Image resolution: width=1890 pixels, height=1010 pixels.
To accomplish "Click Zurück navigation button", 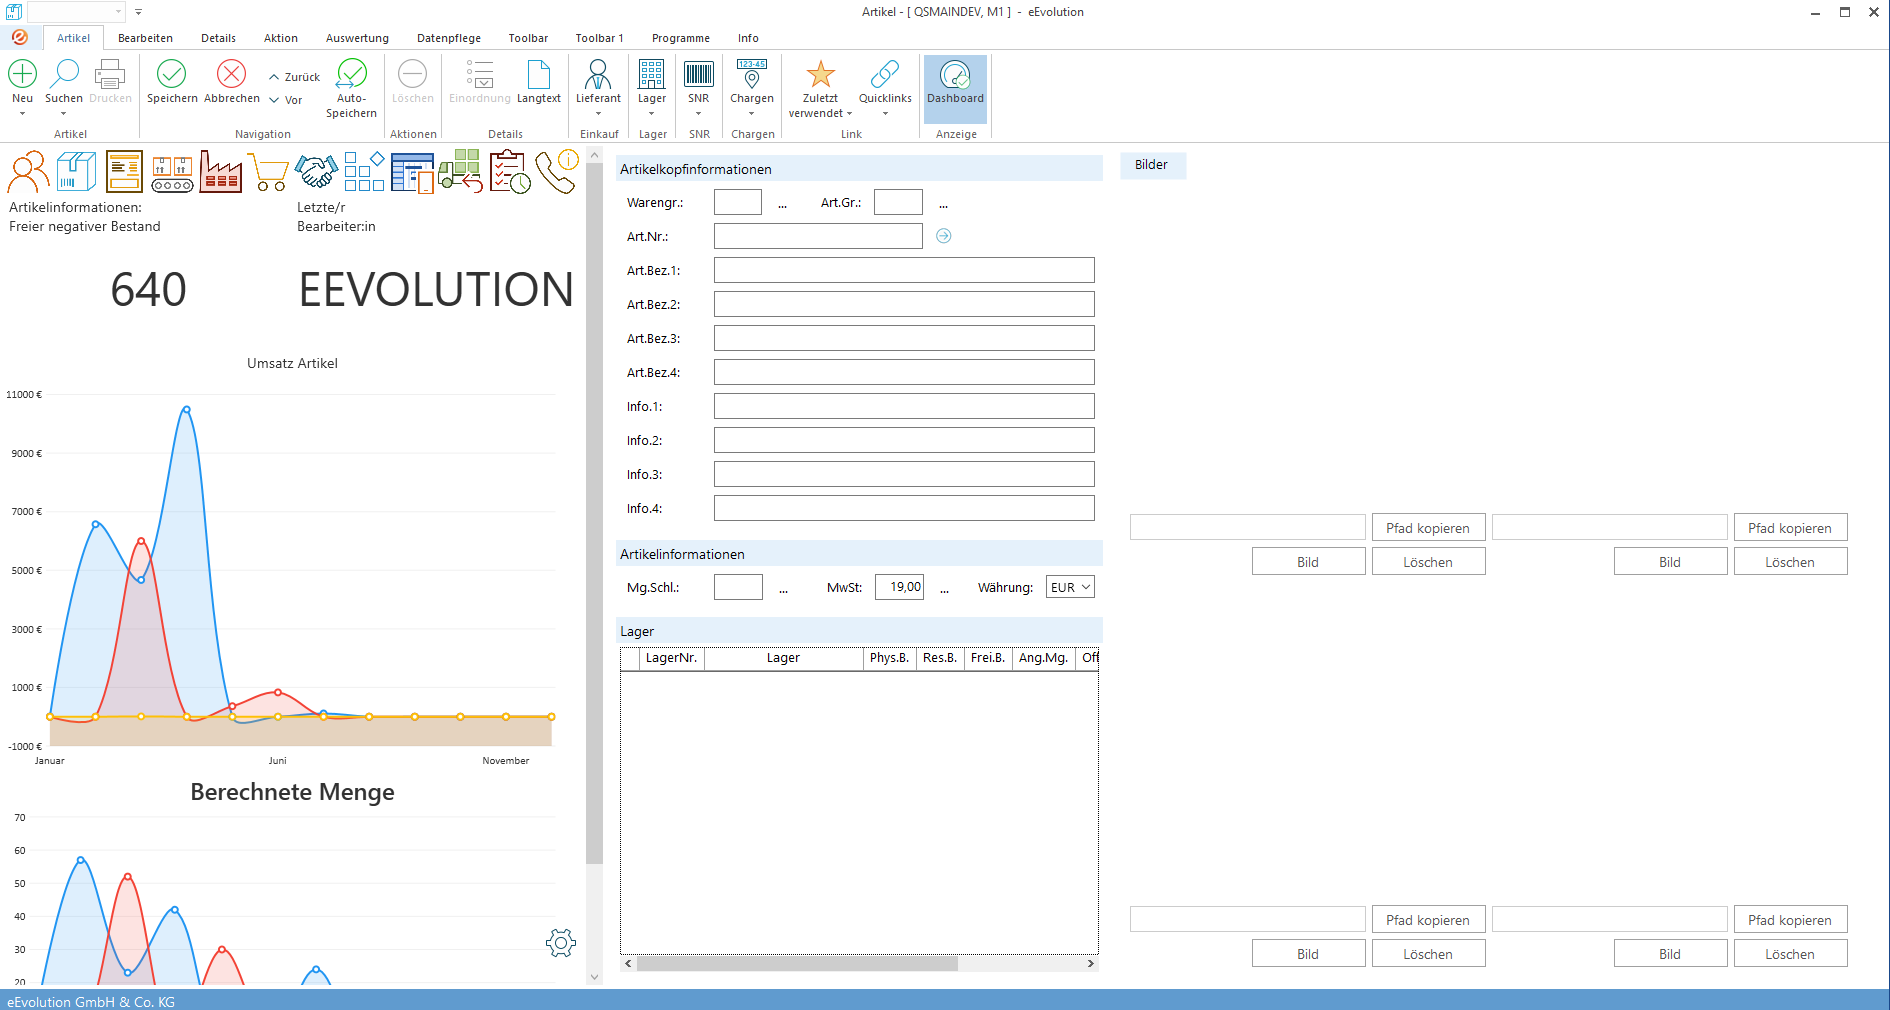I will [294, 77].
